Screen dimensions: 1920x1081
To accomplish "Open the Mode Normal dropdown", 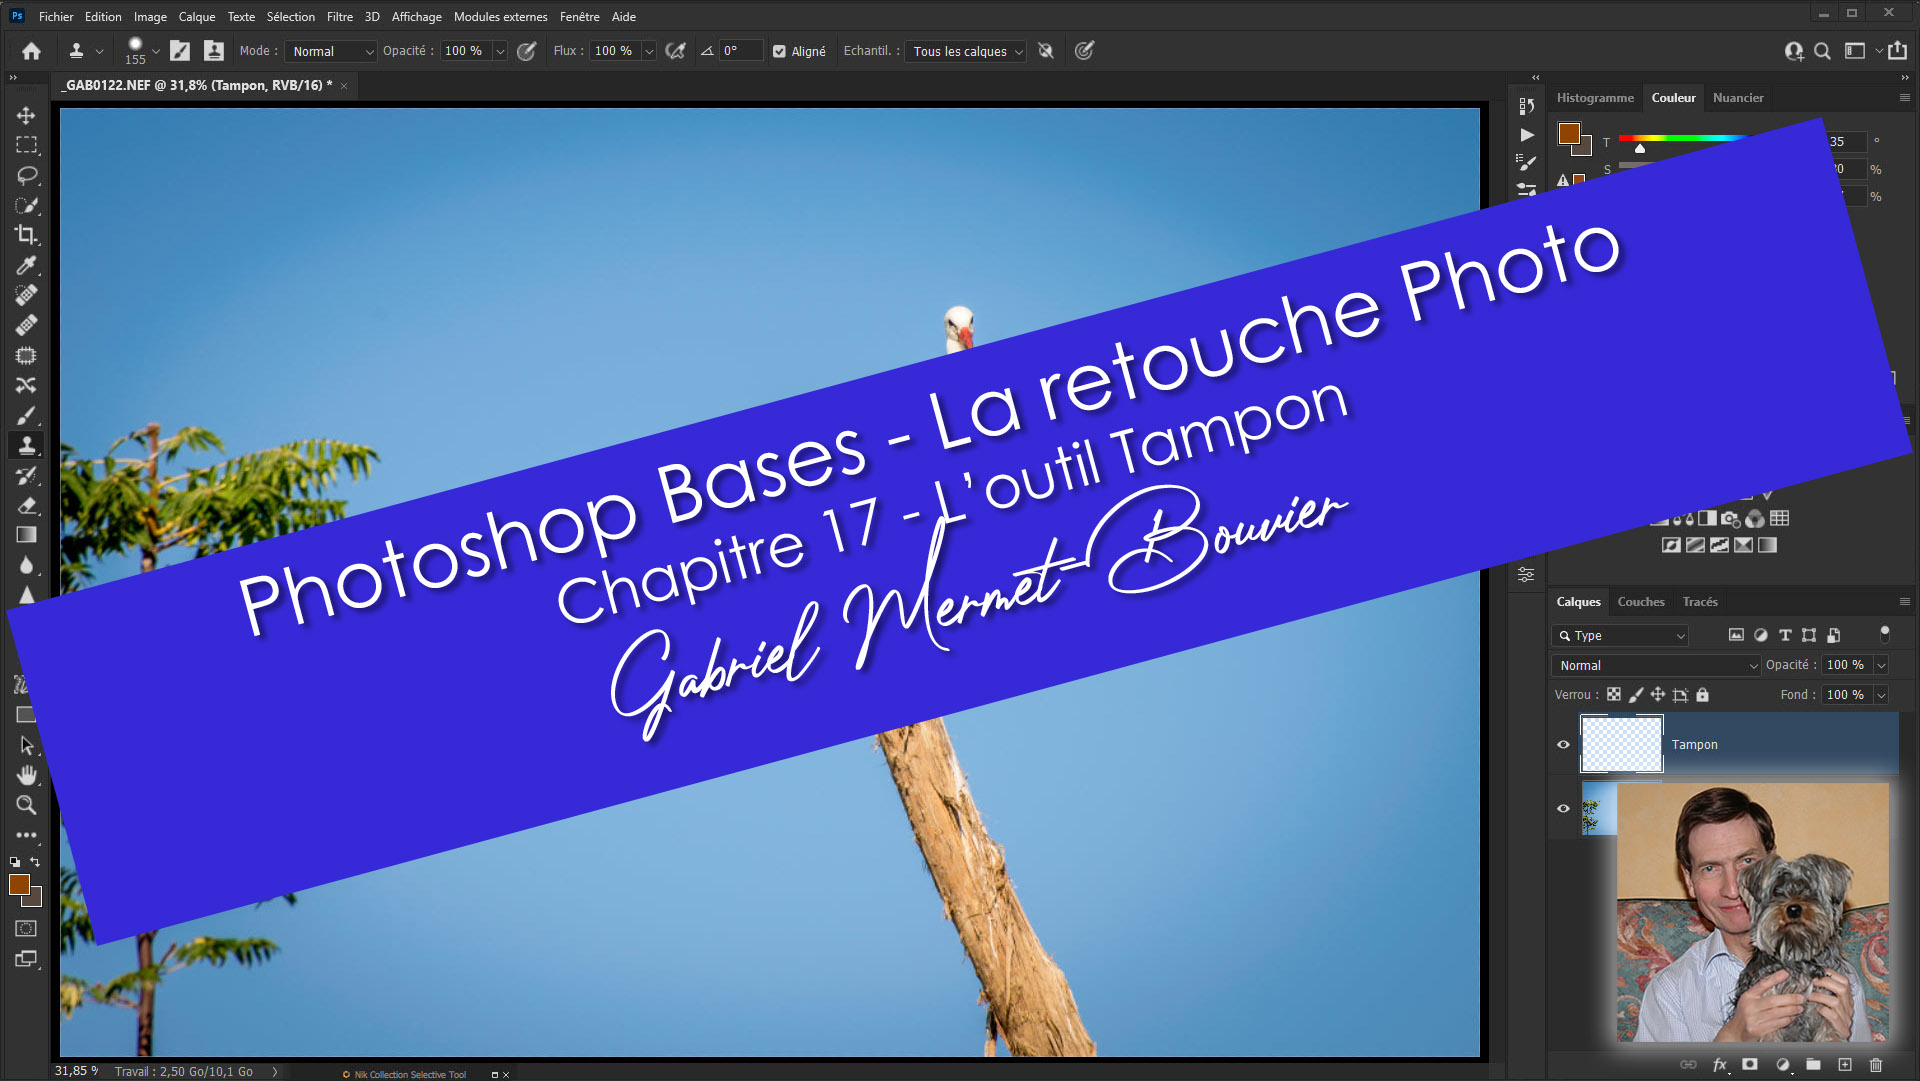I will pyautogui.click(x=331, y=51).
